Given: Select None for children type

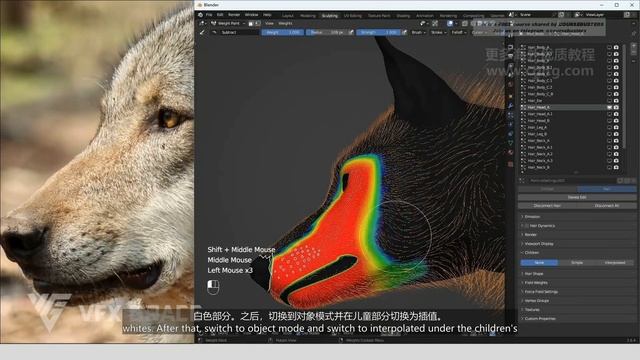Looking at the screenshot, I should point(539,262).
